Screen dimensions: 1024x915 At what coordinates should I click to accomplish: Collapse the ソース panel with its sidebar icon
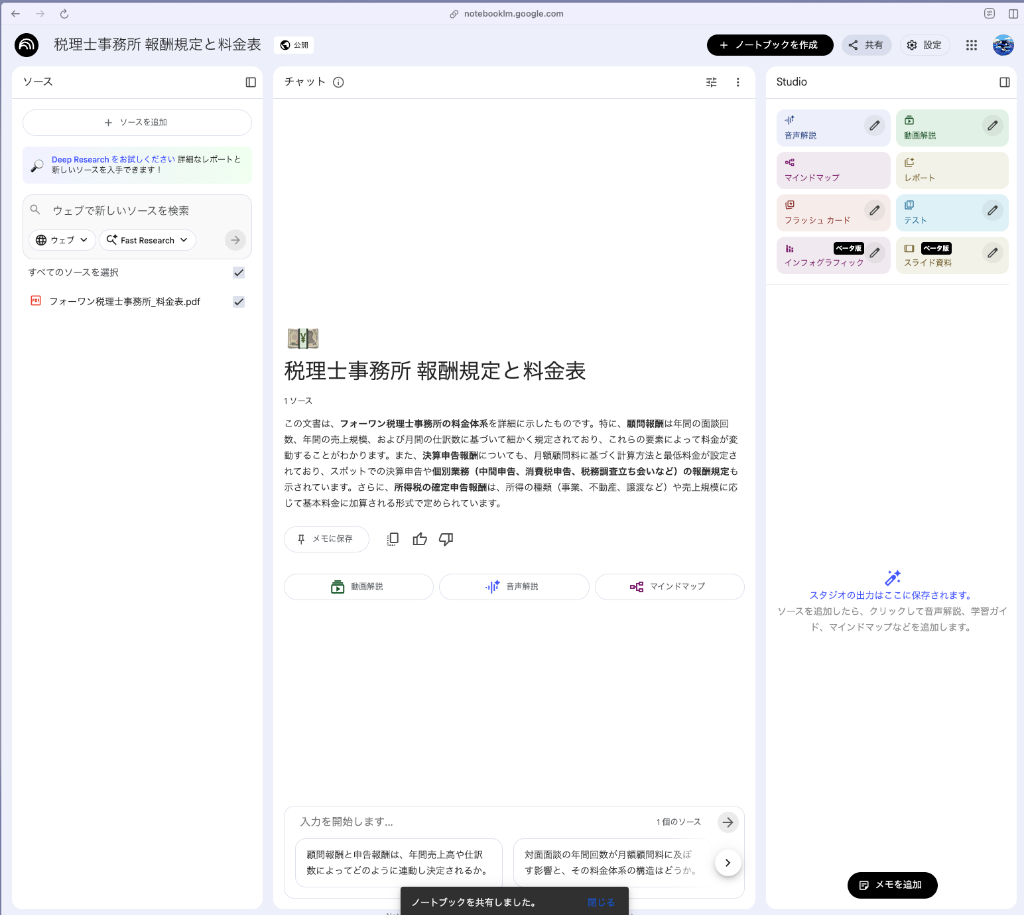click(x=251, y=82)
